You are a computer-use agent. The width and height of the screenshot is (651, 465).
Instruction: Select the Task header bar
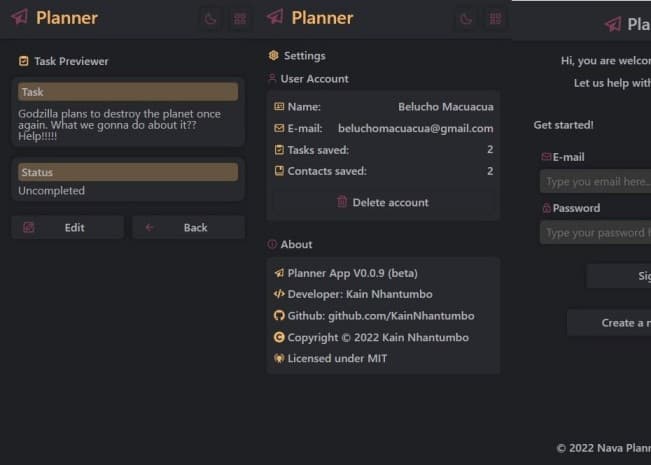point(128,92)
